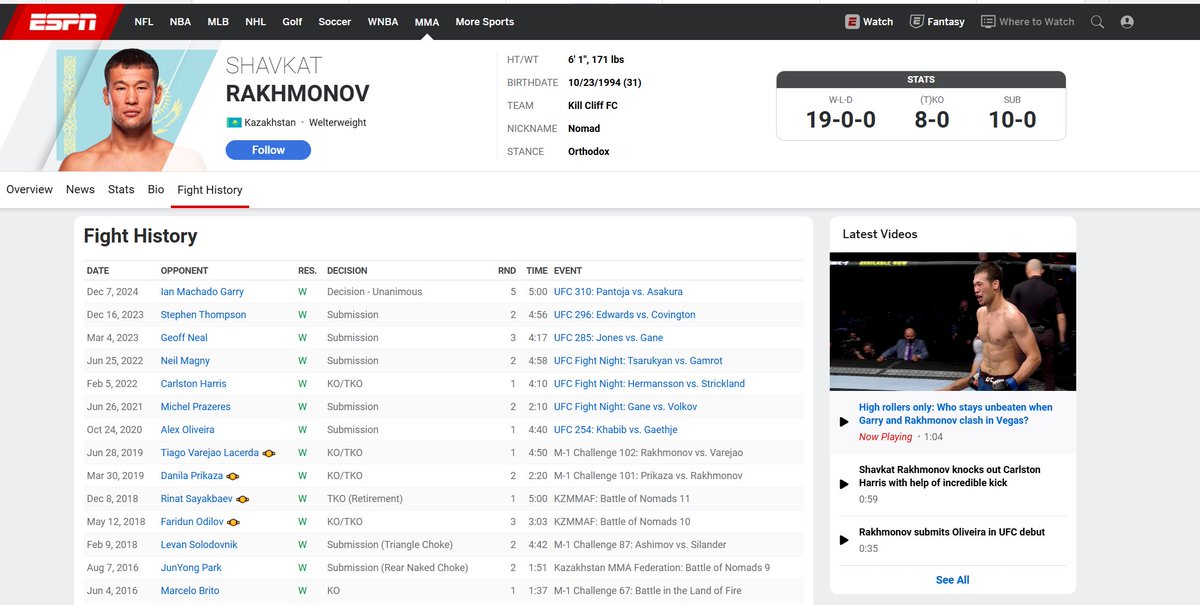Open the search magnifier icon
This screenshot has height=605, width=1200.
tap(1097, 21)
